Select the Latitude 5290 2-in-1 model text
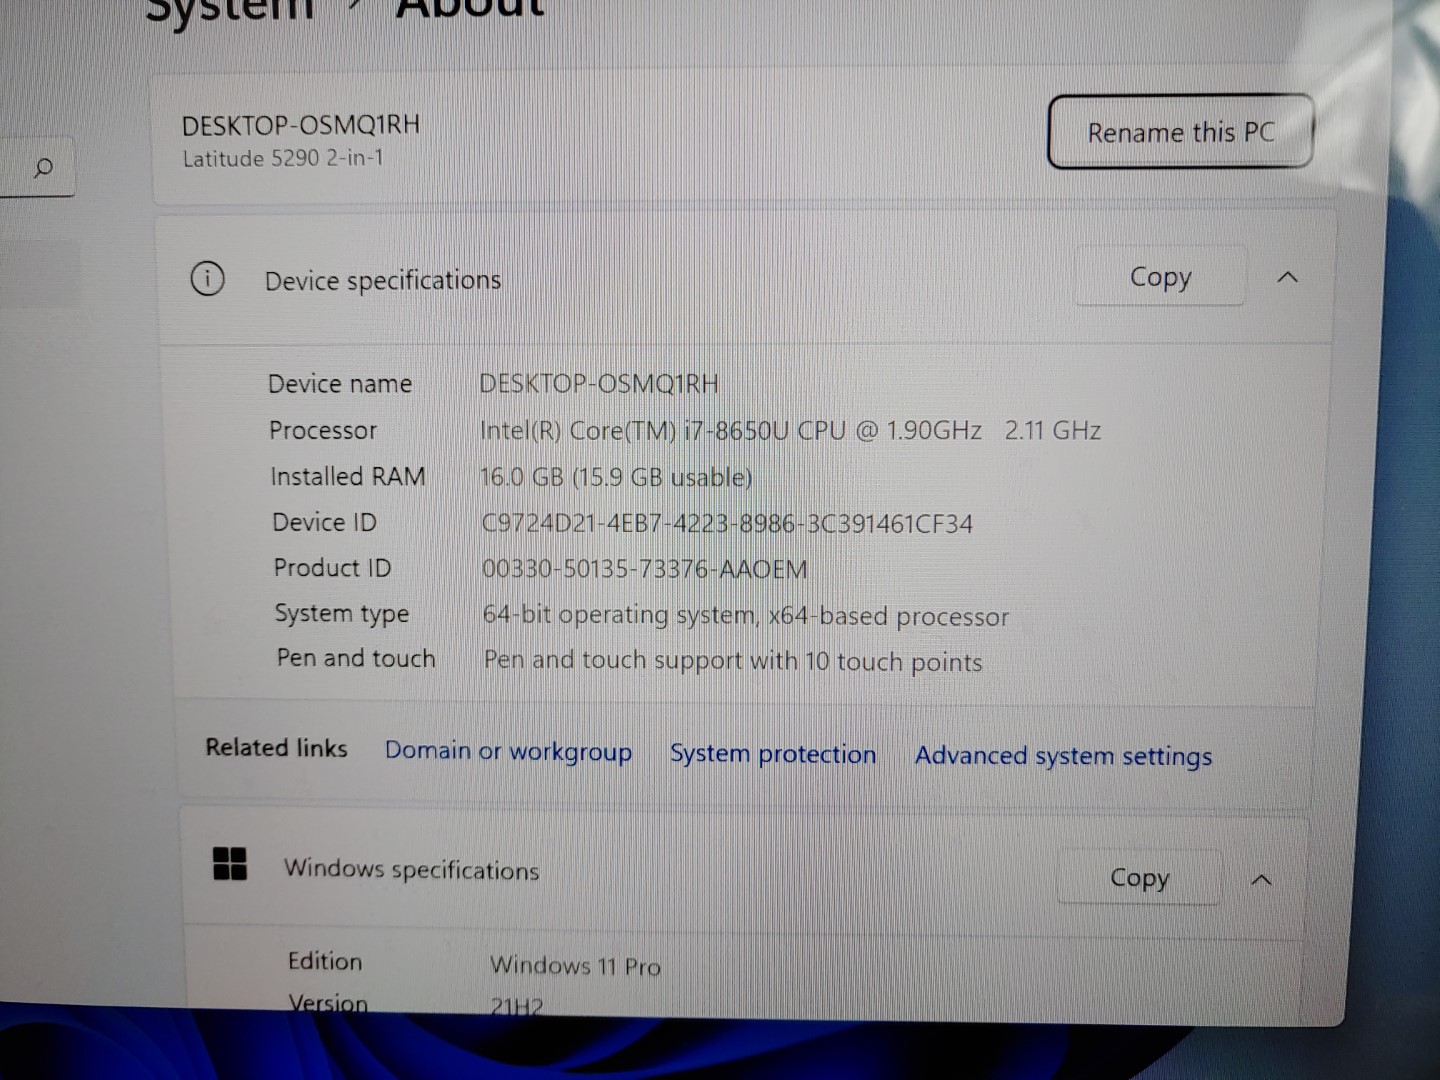The width and height of the screenshot is (1440, 1080). coord(283,158)
